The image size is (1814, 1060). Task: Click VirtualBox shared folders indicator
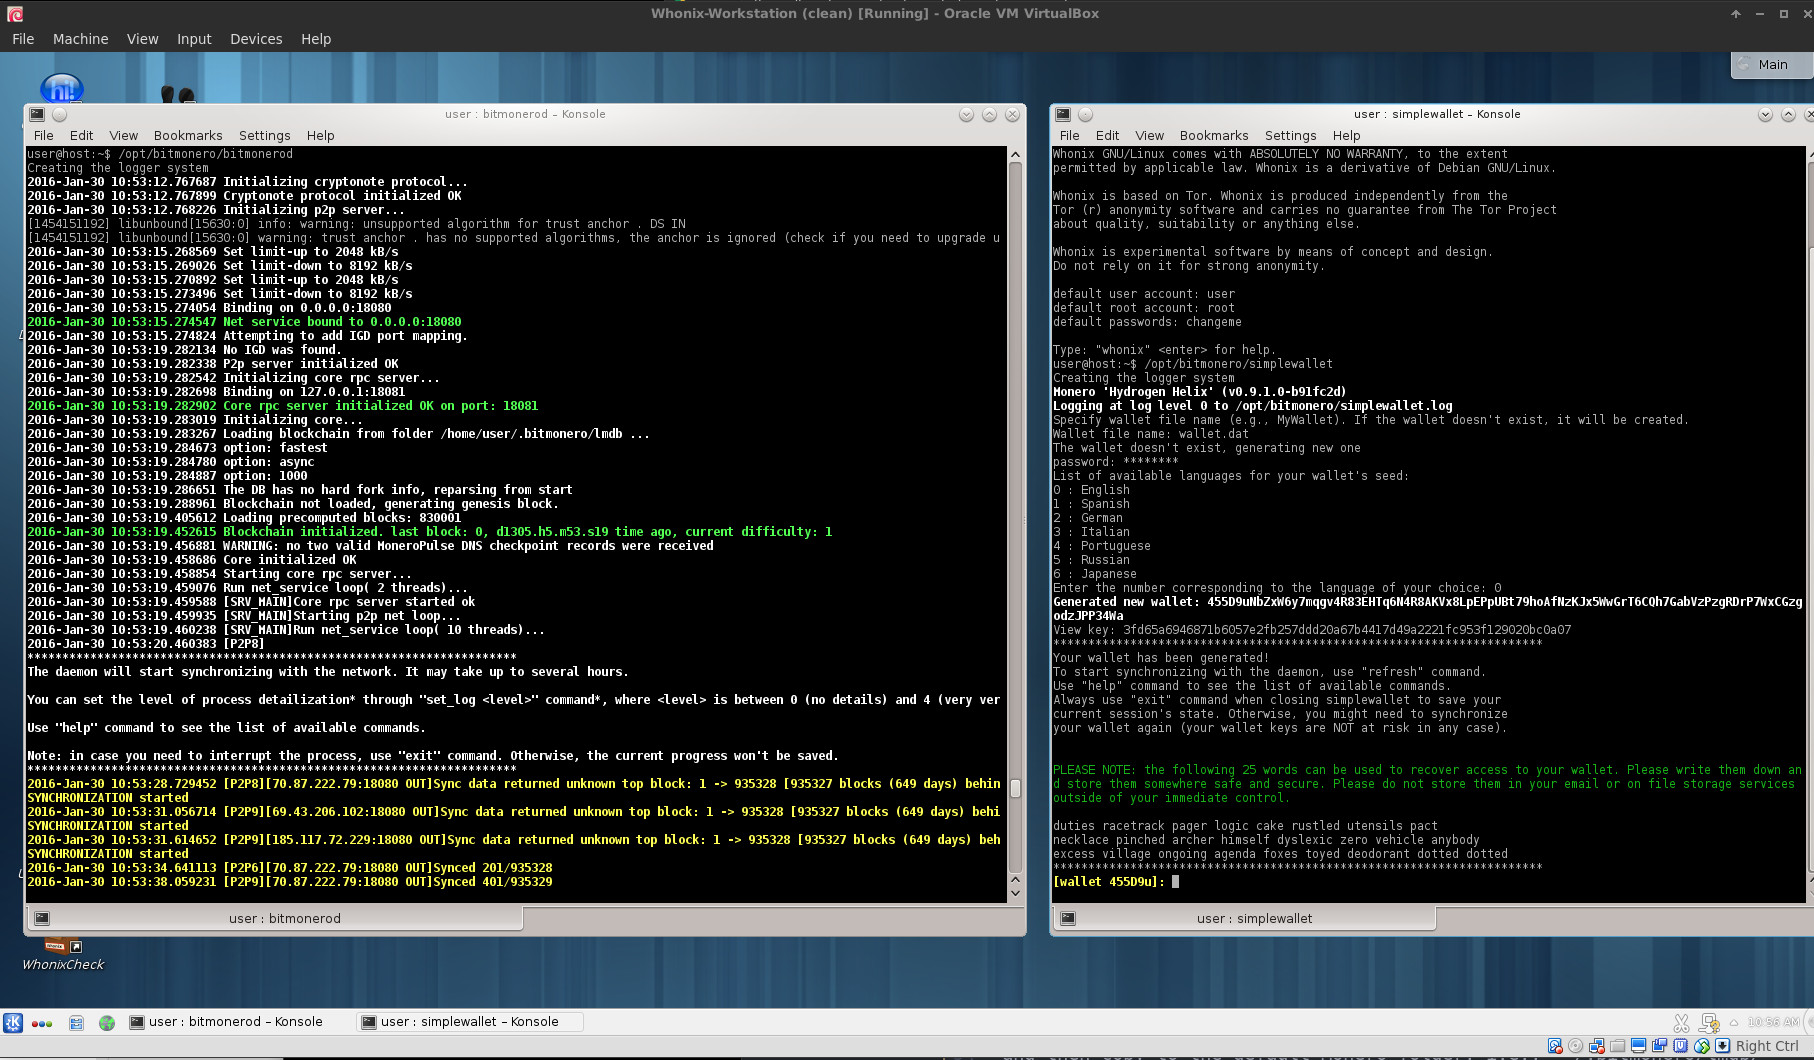1617,1046
